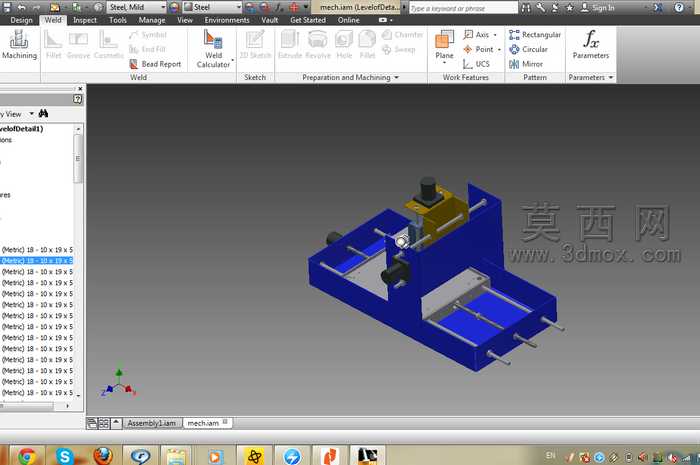Open the Bead Report
This screenshot has width=700, height=465.
tap(155, 64)
